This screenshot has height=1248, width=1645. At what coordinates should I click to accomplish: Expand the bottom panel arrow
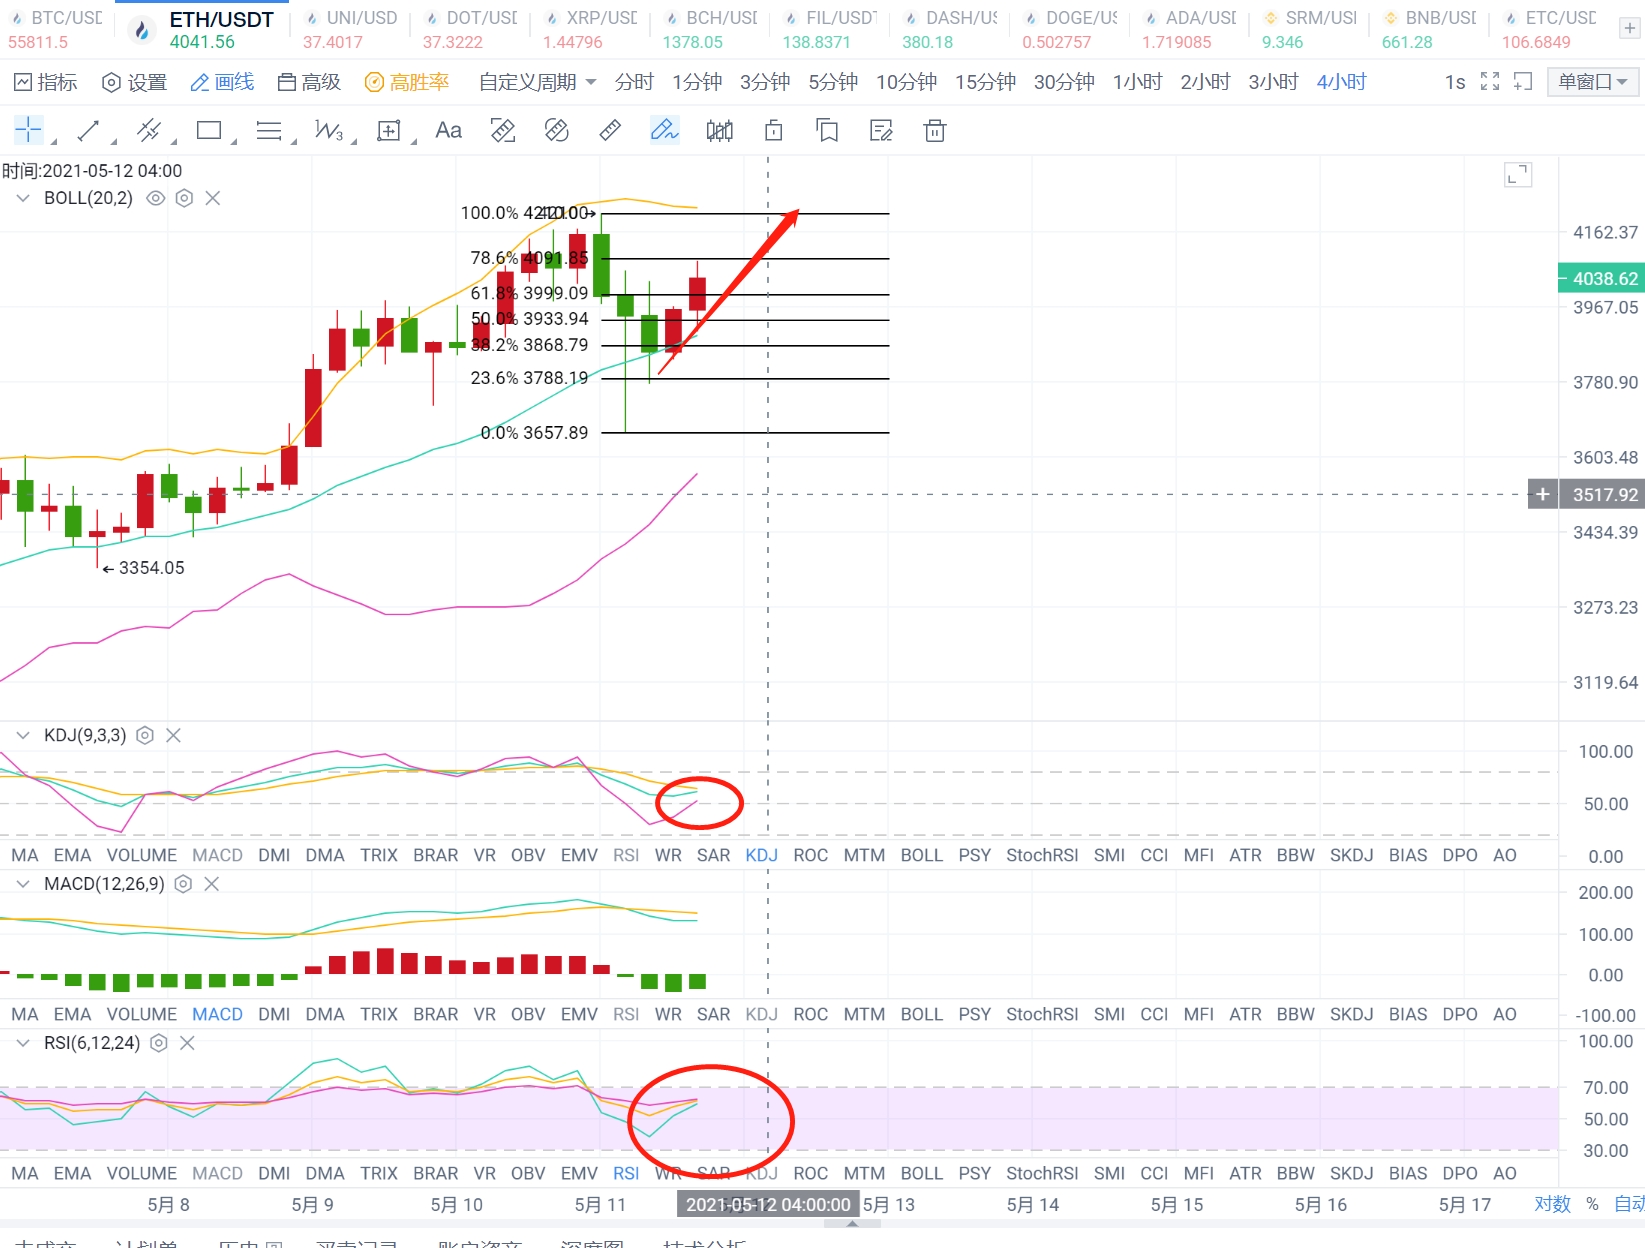click(x=852, y=1223)
